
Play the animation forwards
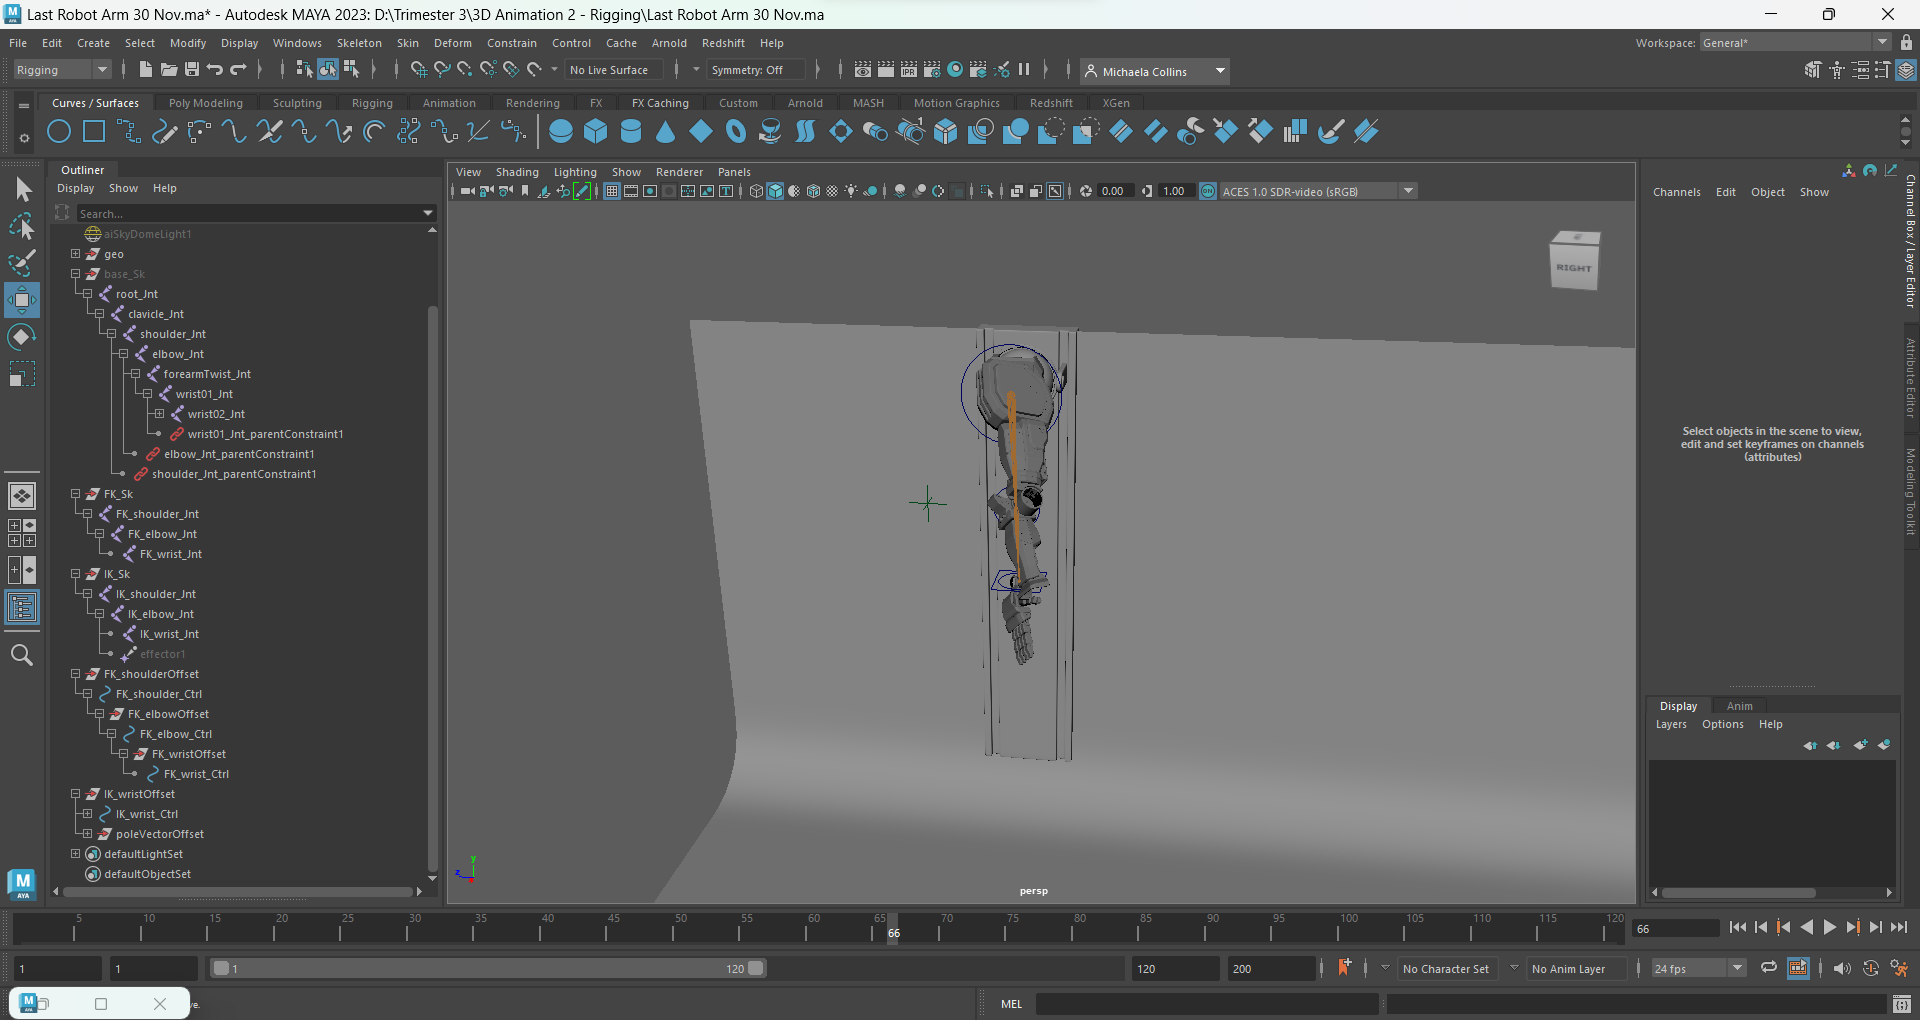pos(1830,928)
